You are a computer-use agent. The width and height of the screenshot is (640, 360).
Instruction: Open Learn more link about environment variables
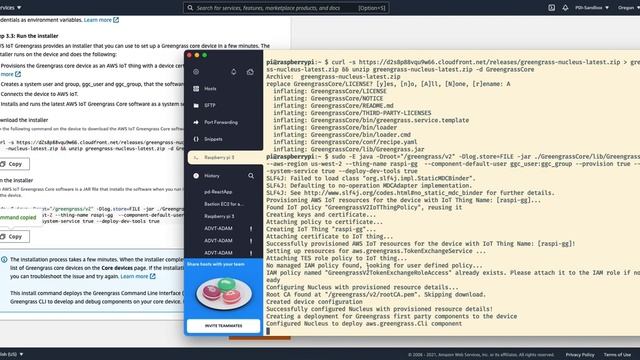pyautogui.click(x=101, y=20)
